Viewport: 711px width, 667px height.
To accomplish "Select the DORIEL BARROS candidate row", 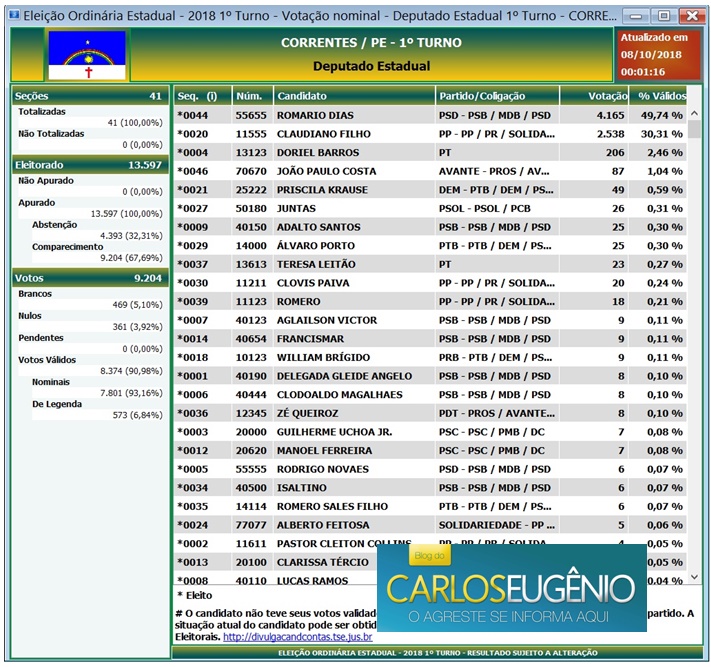I will point(430,152).
